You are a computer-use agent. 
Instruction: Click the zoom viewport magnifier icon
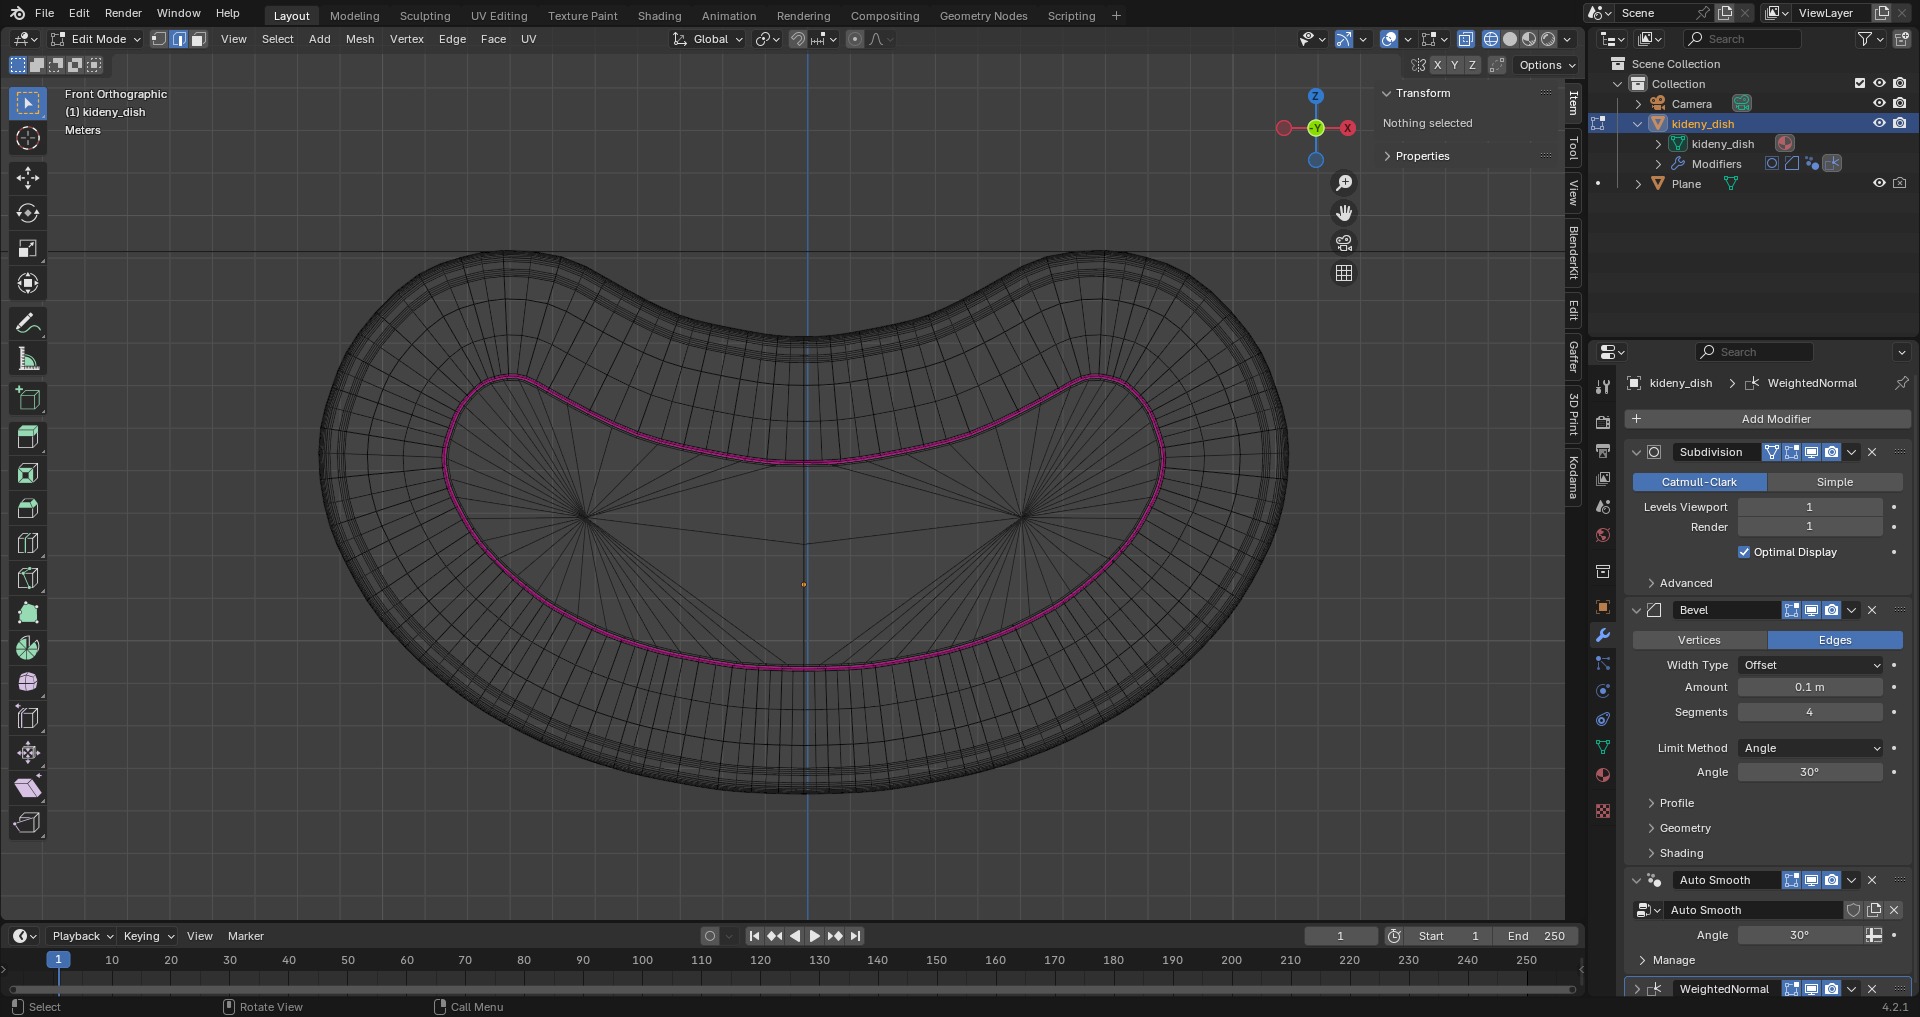[x=1344, y=183]
